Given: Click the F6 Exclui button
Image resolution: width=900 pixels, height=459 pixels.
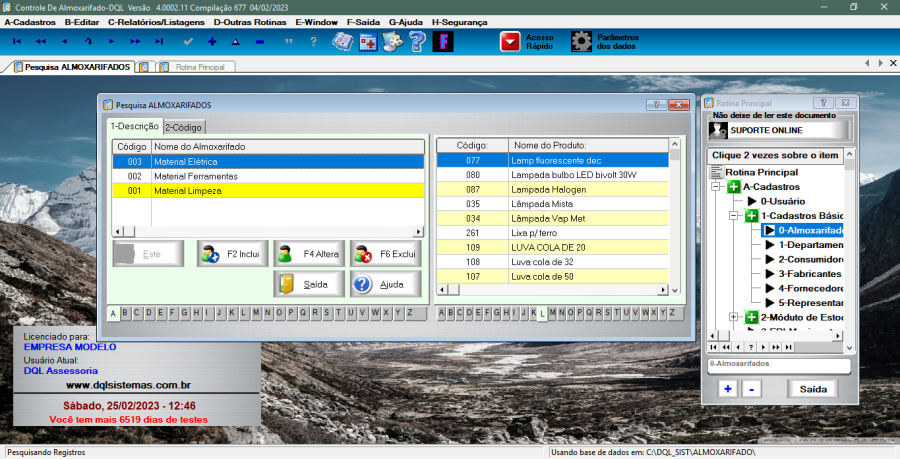Looking at the screenshot, I should tap(385, 254).
